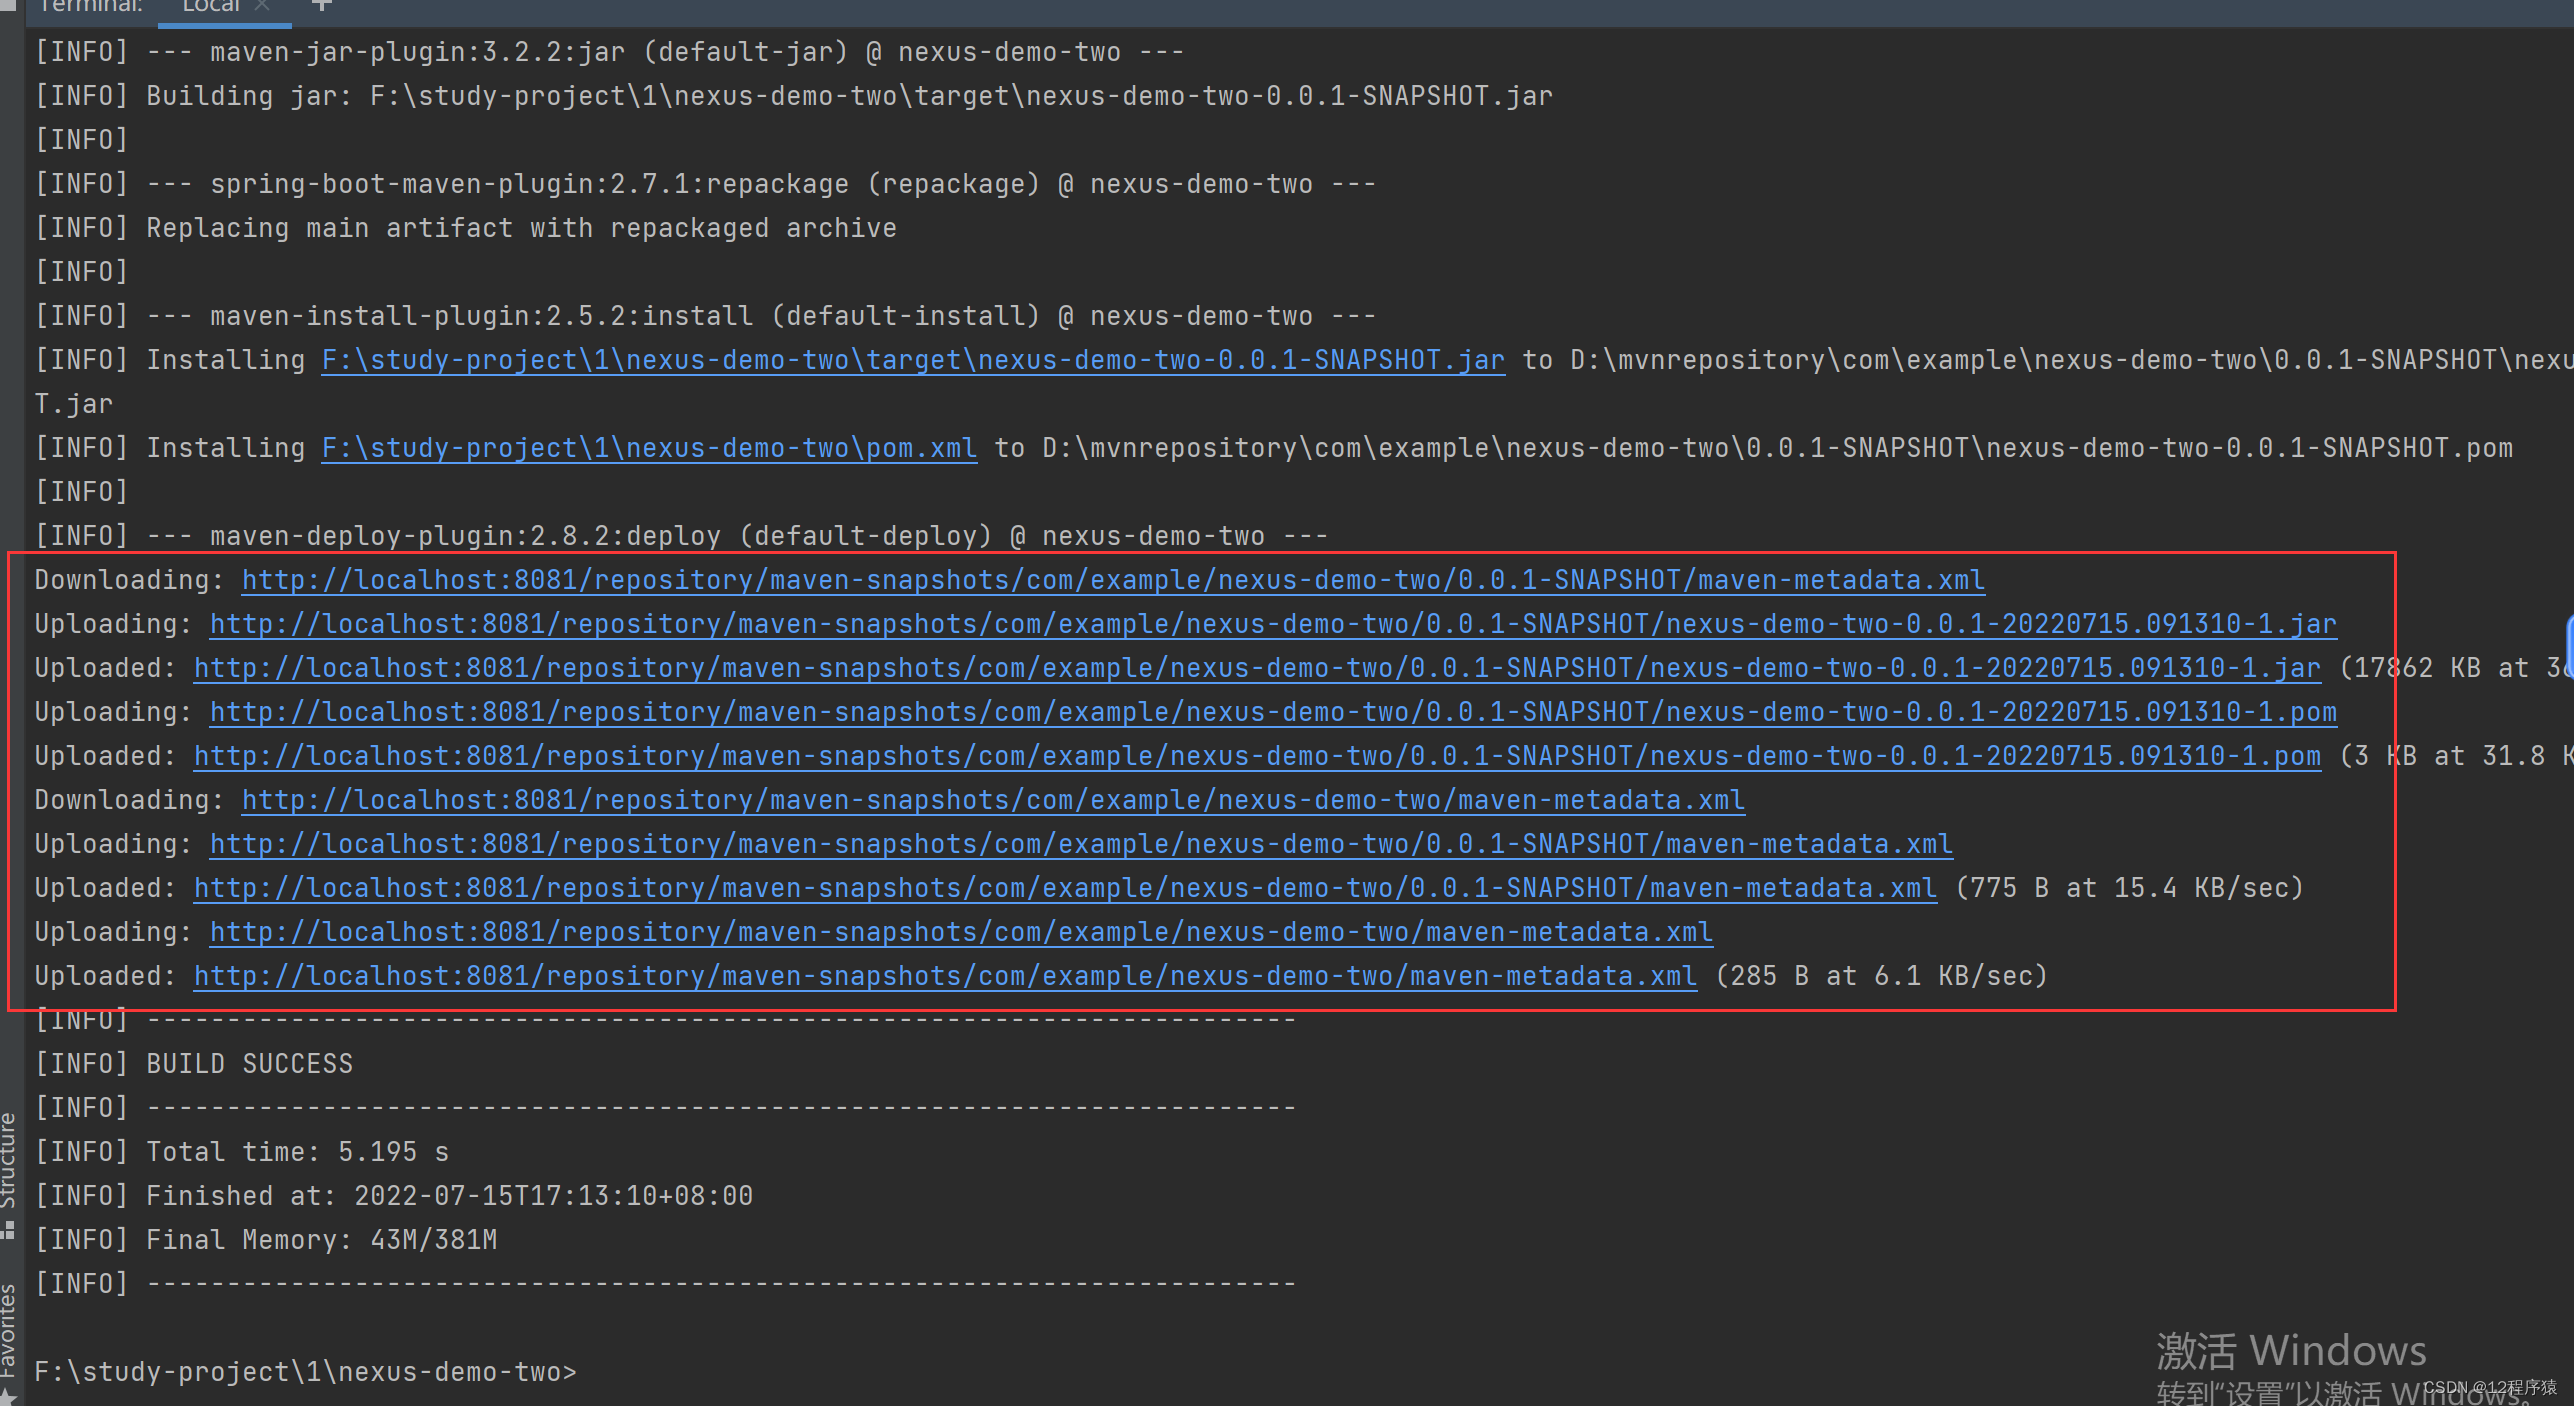Click the Favorites star icon
The image size is (2574, 1406).
click(8, 1395)
